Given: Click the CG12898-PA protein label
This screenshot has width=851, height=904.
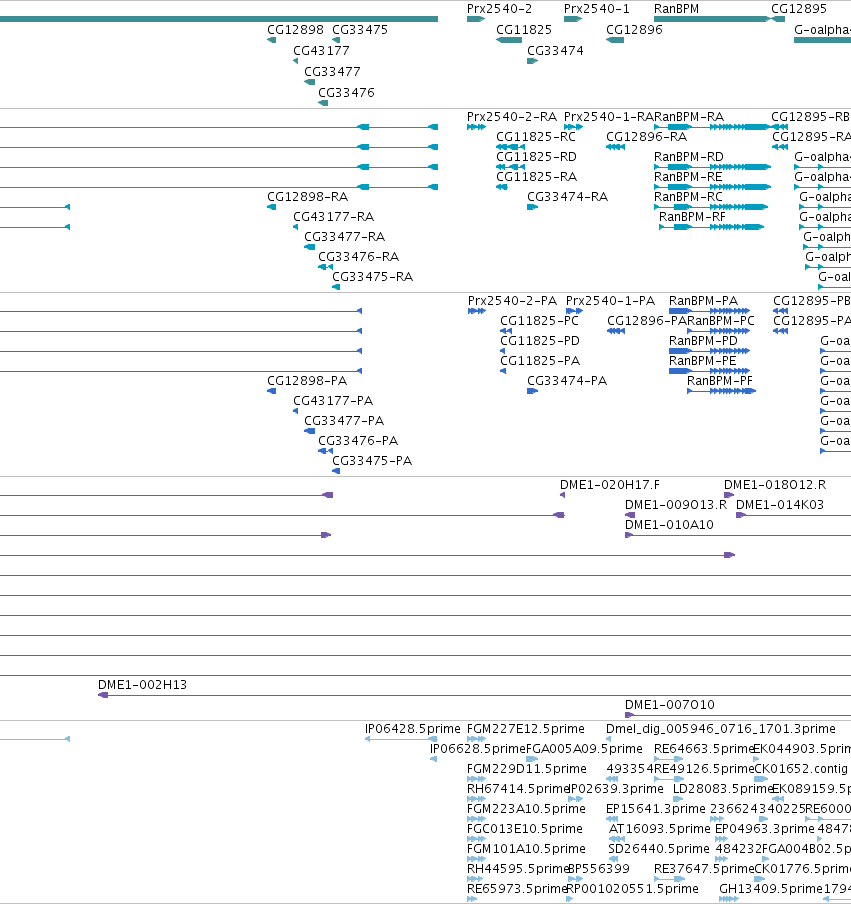Looking at the screenshot, I should point(307,381).
